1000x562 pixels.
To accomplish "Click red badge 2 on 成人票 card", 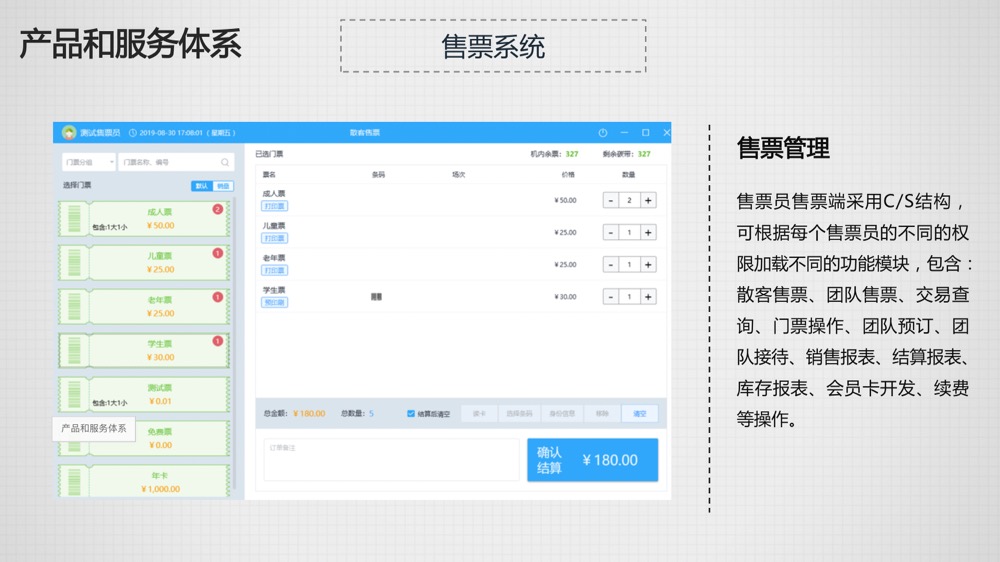I will click(217, 209).
